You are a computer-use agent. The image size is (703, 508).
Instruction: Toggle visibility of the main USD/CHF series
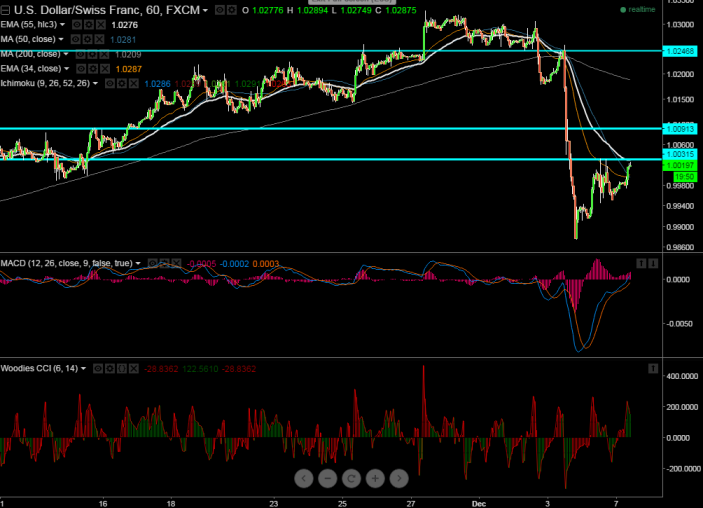click(220, 10)
